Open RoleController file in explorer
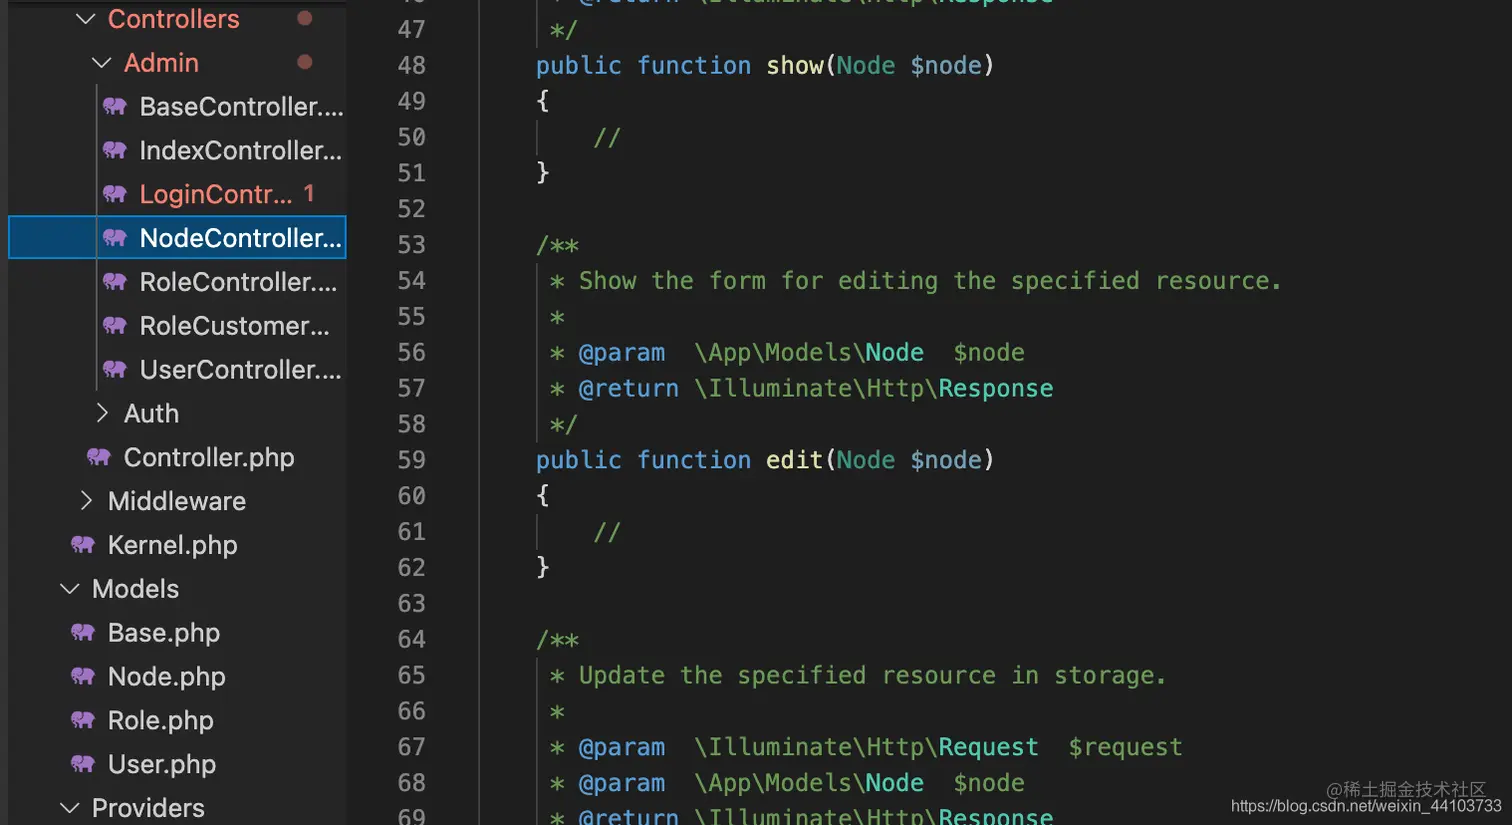This screenshot has height=825, width=1512. click(x=238, y=282)
